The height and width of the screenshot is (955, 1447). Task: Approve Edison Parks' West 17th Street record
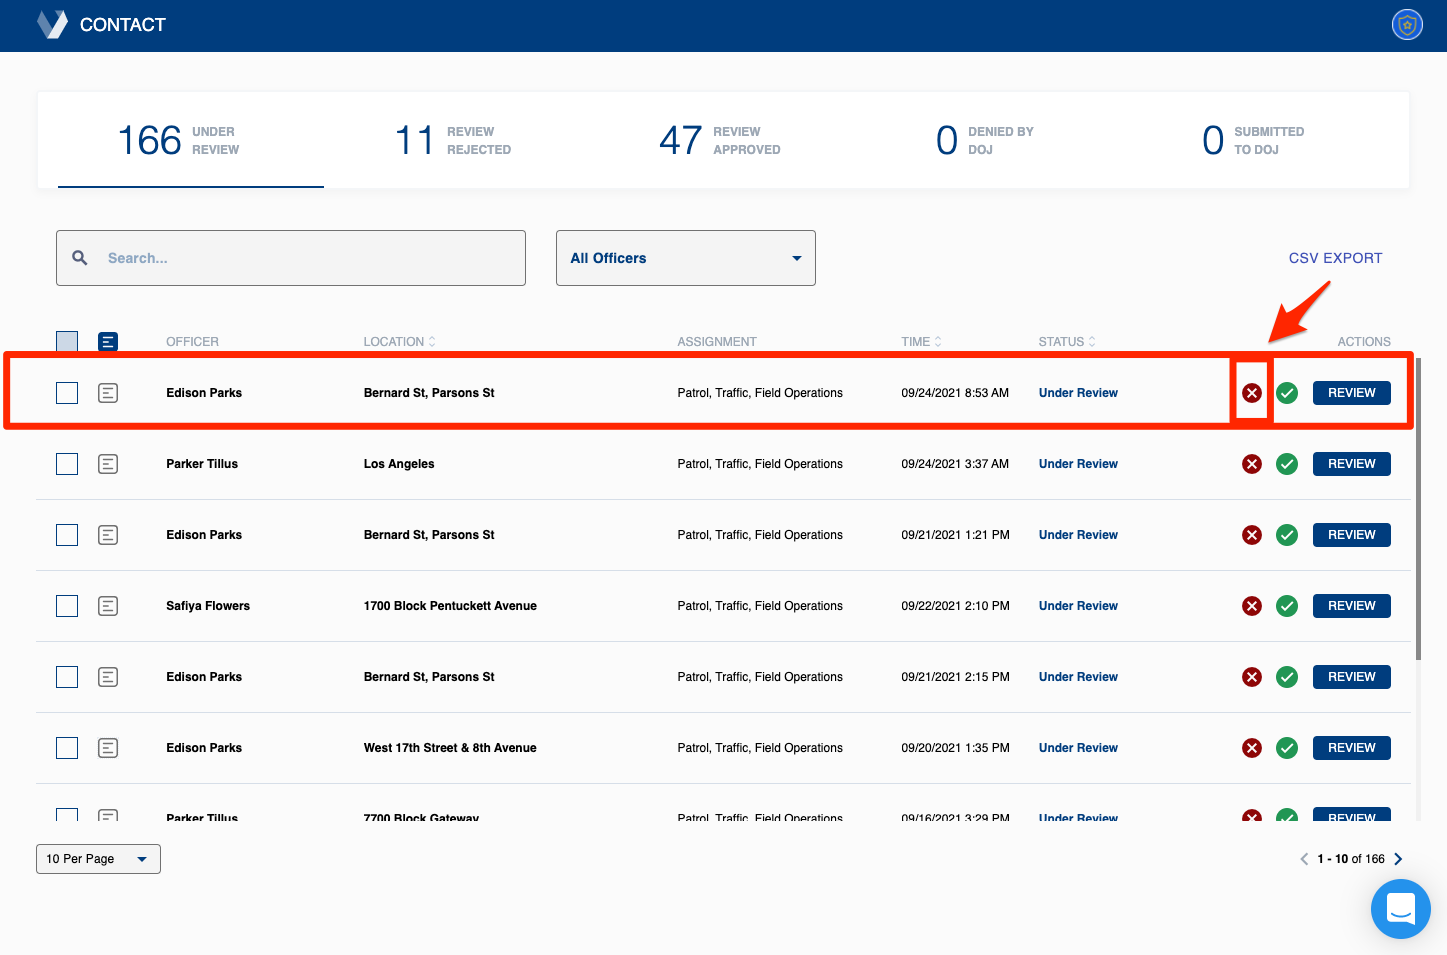(1287, 747)
